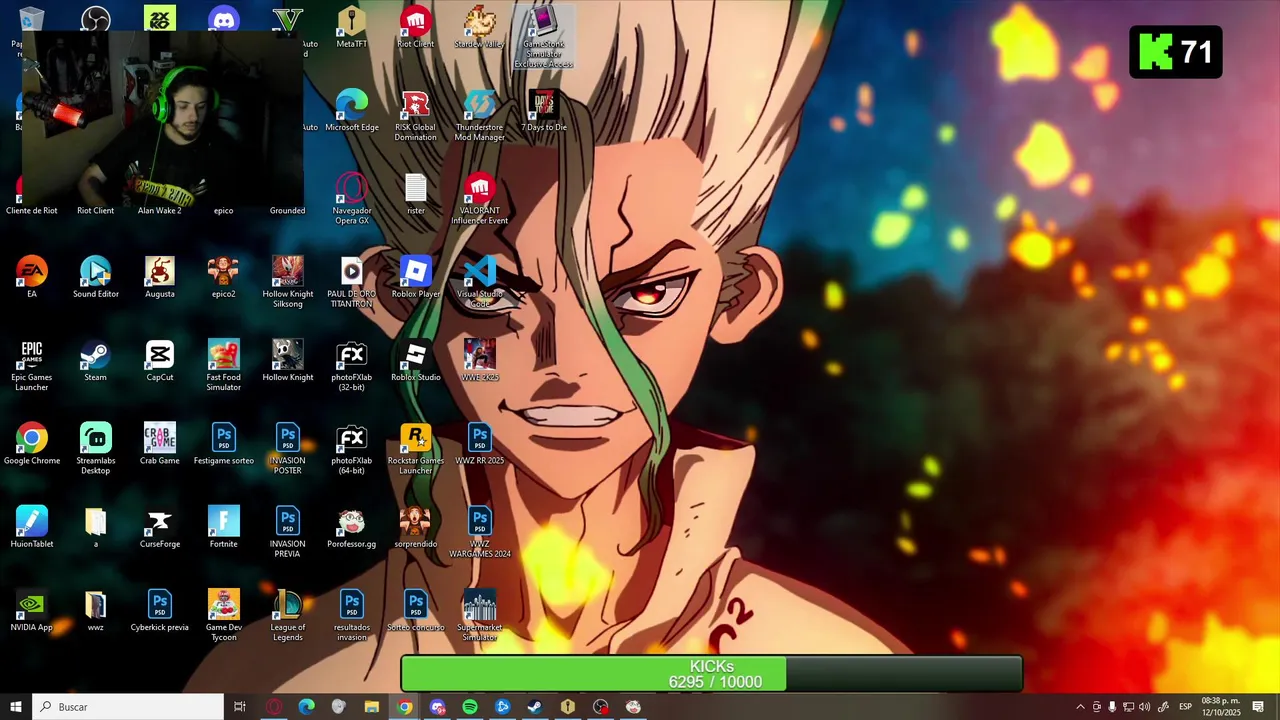Open Spotify from the taskbar
Viewport: 1280px width, 720px height.
click(470, 707)
